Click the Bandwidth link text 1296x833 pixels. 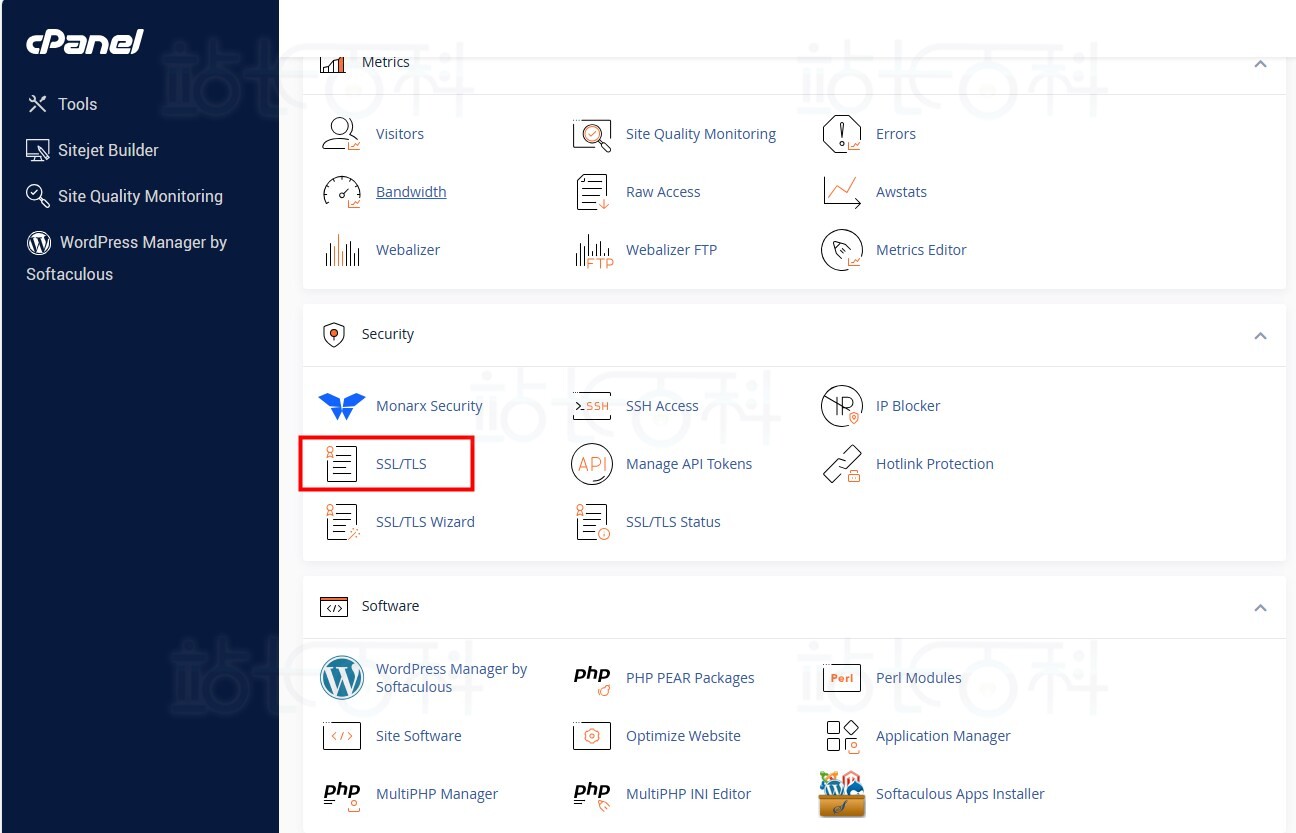pos(411,192)
